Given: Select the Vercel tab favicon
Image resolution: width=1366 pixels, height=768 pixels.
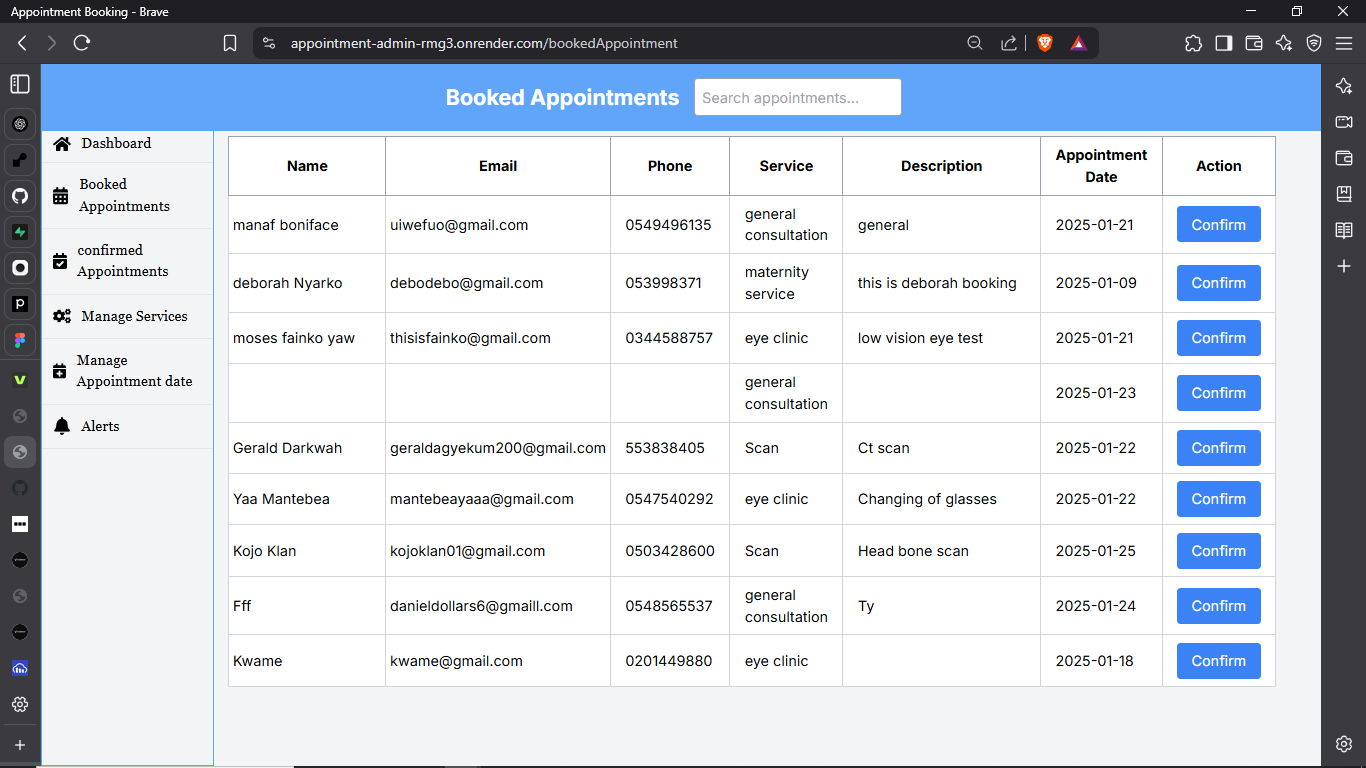Looking at the screenshot, I should pyautogui.click(x=19, y=379).
